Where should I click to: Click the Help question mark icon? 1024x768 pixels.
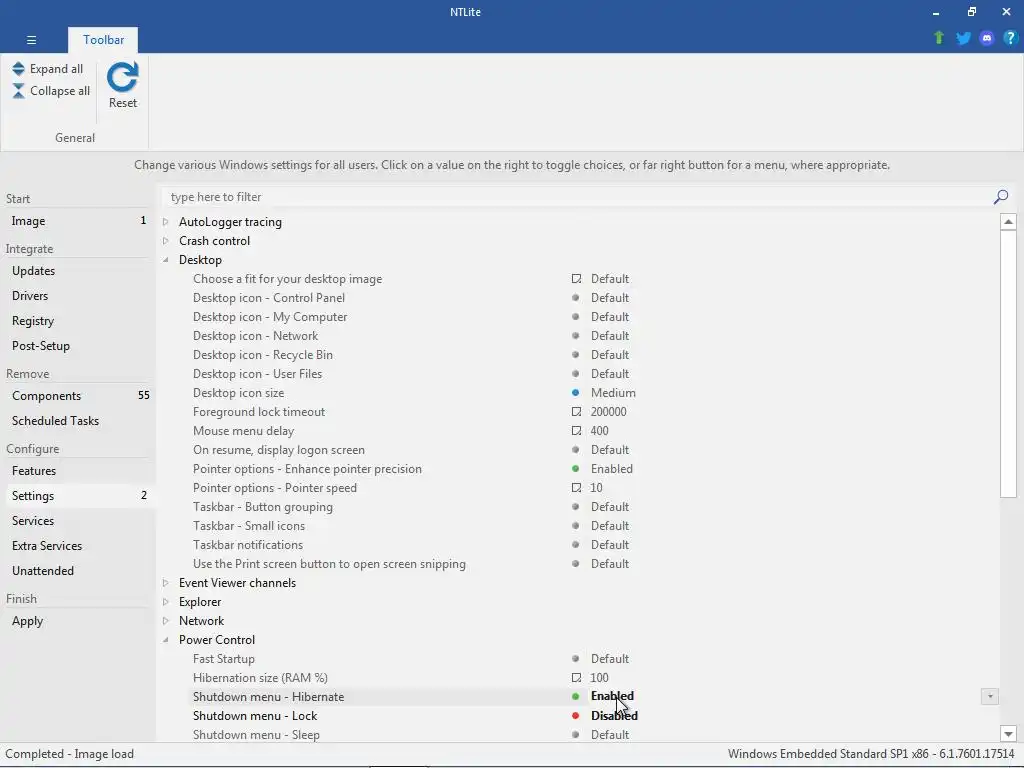[1010, 38]
